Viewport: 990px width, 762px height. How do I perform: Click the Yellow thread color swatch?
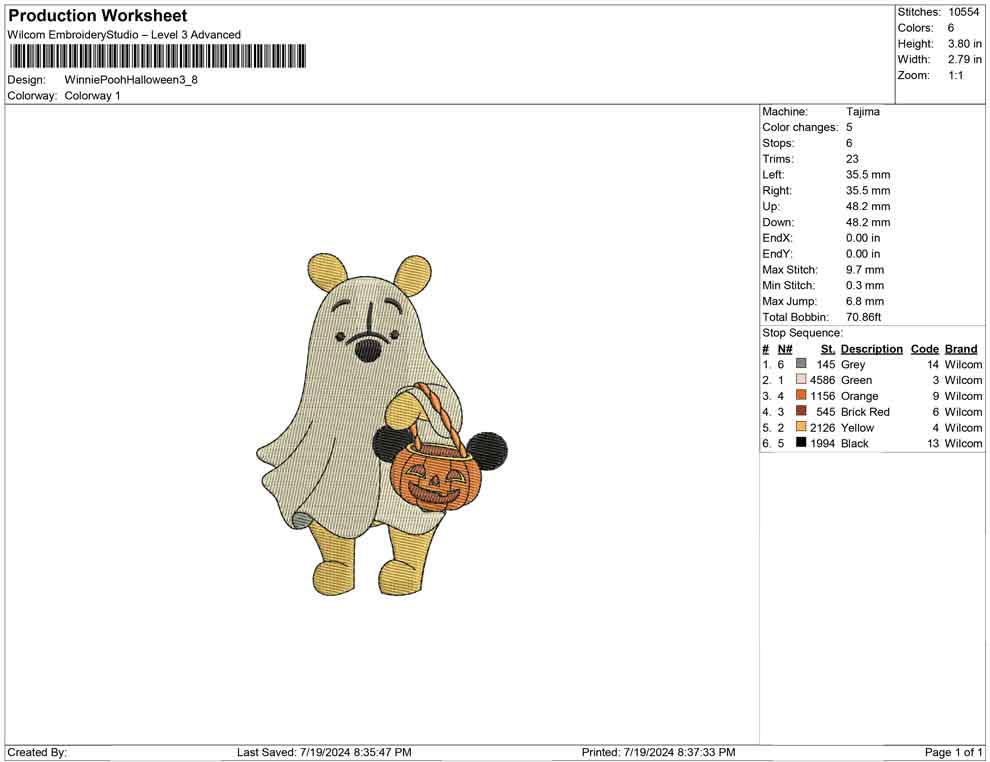[x=801, y=427]
